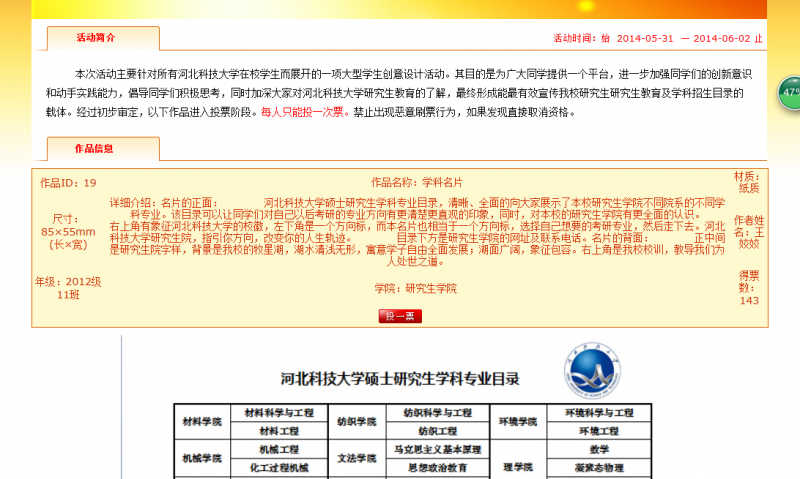Screen dimensions: 800x479
Task: Click the 尺寸: 85×55mm text
Action: tap(68, 232)
